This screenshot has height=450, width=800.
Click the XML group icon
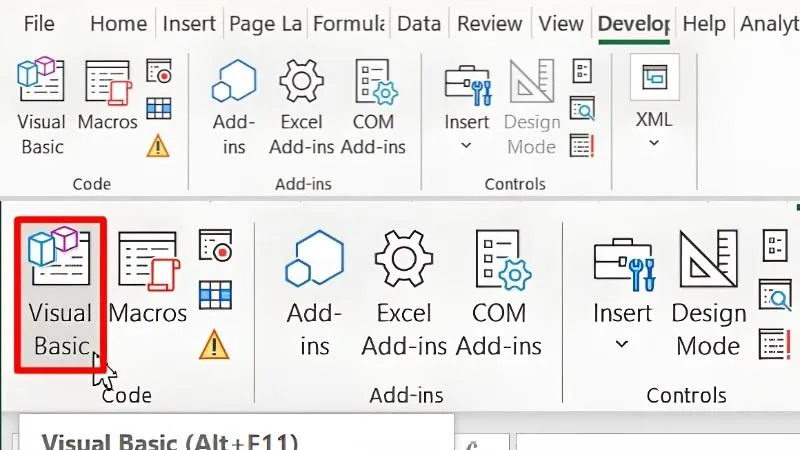click(655, 78)
